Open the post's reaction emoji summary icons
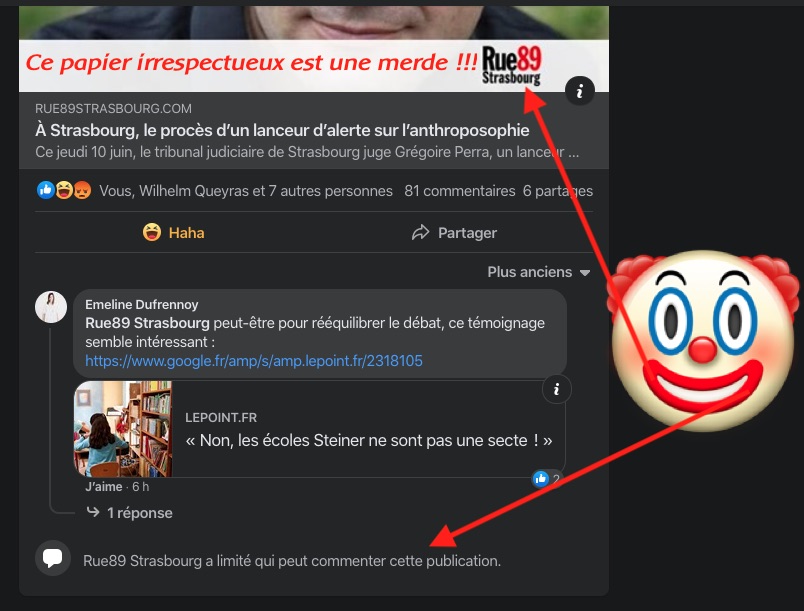The width and height of the screenshot is (804, 611). 65,190
